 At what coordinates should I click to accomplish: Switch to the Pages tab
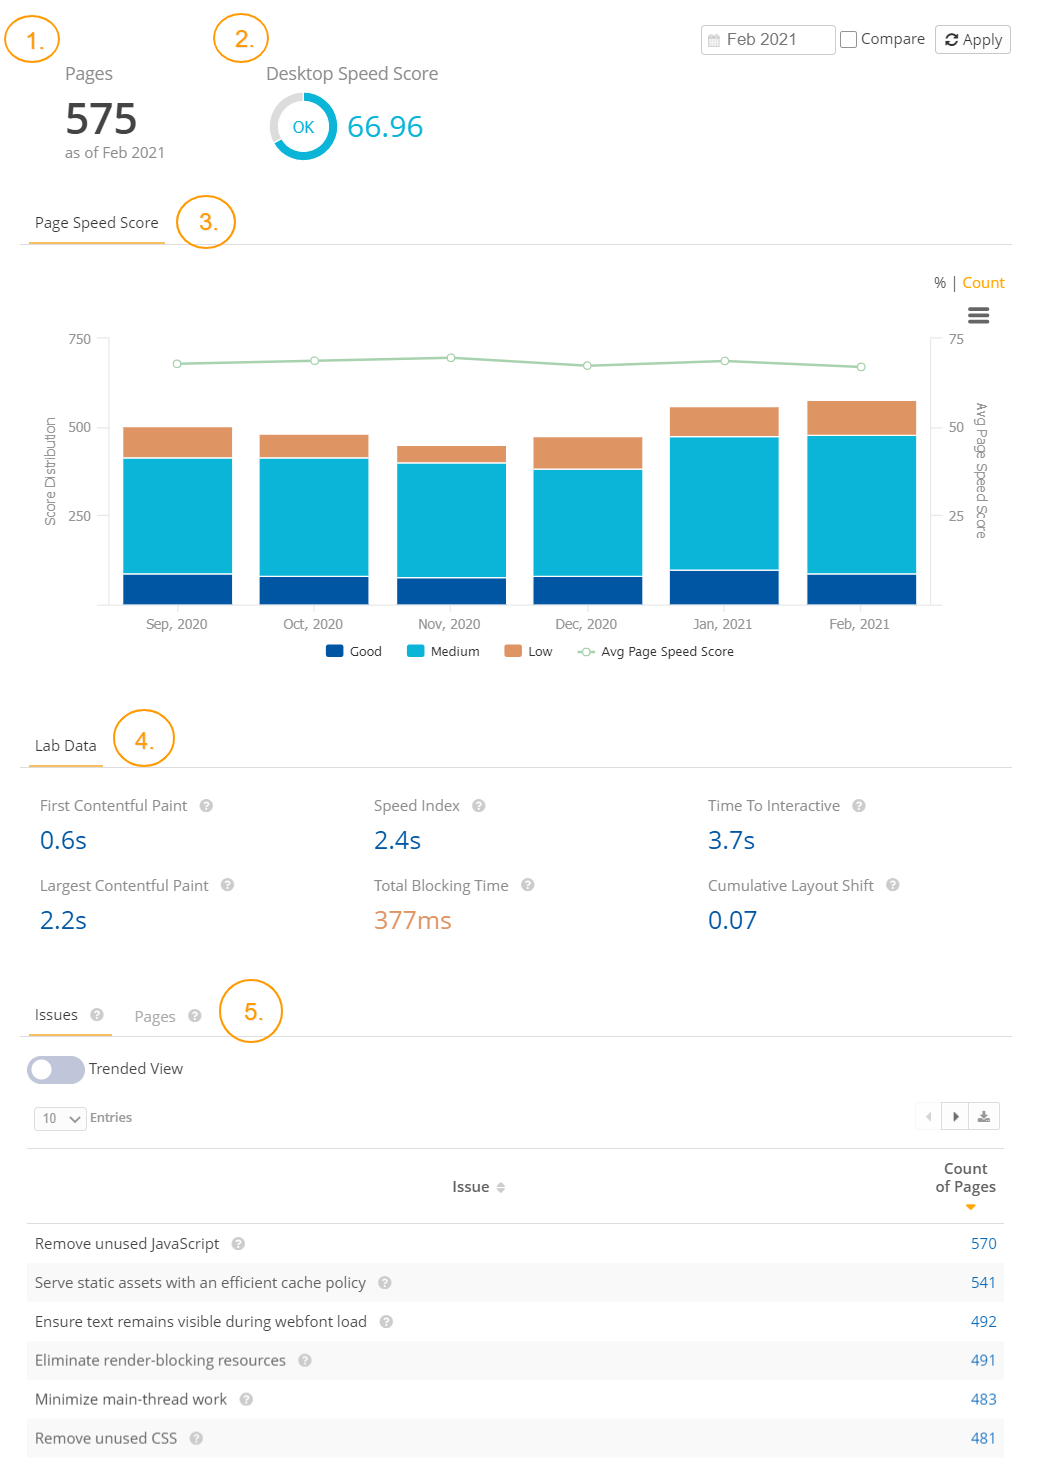(155, 1015)
